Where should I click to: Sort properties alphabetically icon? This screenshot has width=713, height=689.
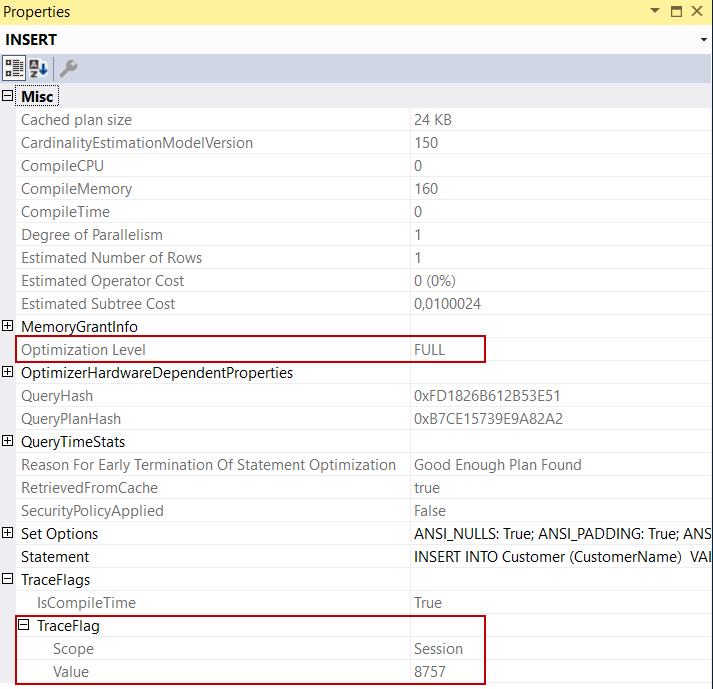point(39,68)
